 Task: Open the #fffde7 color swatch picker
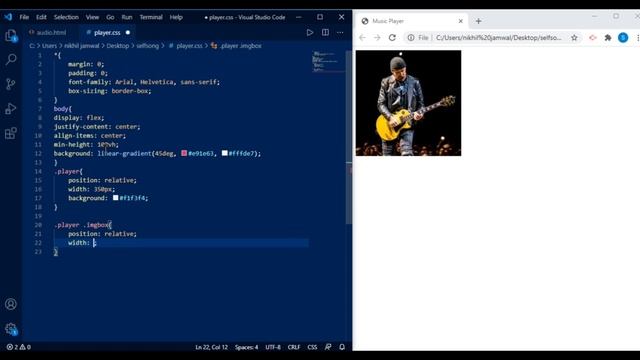pos(224,153)
